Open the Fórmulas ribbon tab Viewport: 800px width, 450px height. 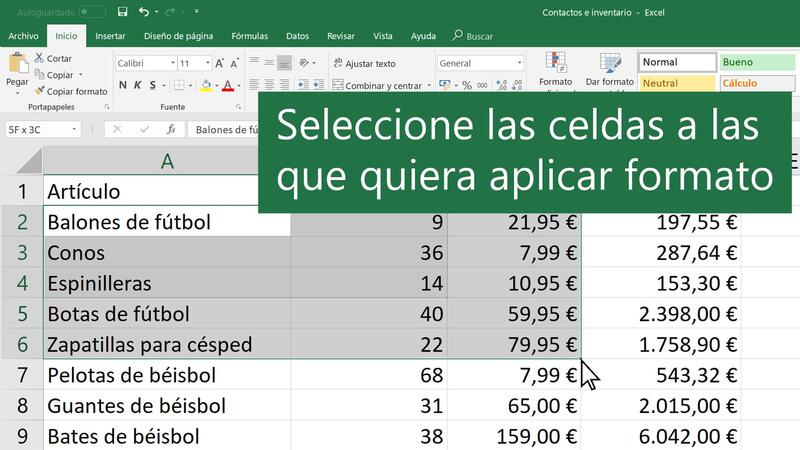[249, 36]
